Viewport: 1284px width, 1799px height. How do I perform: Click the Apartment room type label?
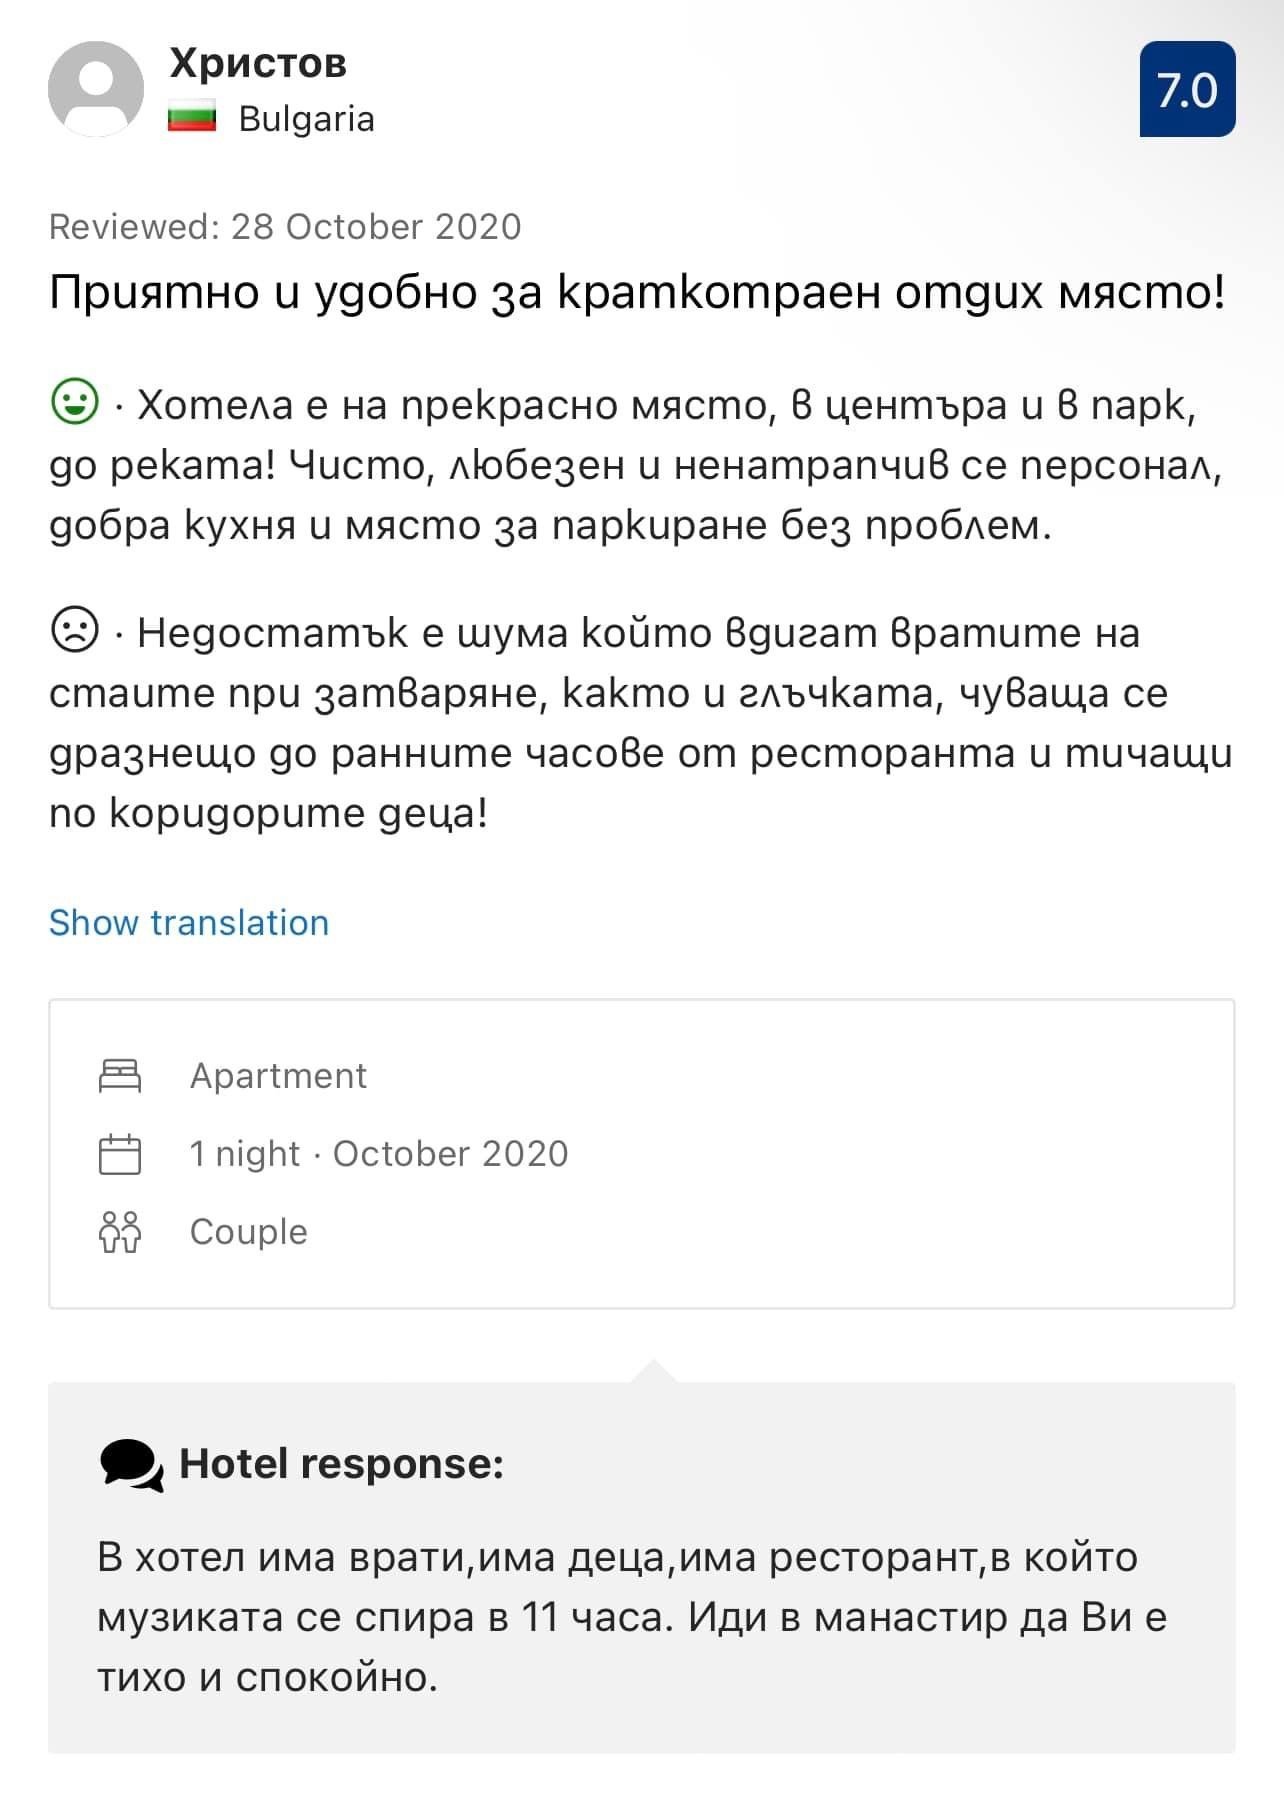point(278,1076)
